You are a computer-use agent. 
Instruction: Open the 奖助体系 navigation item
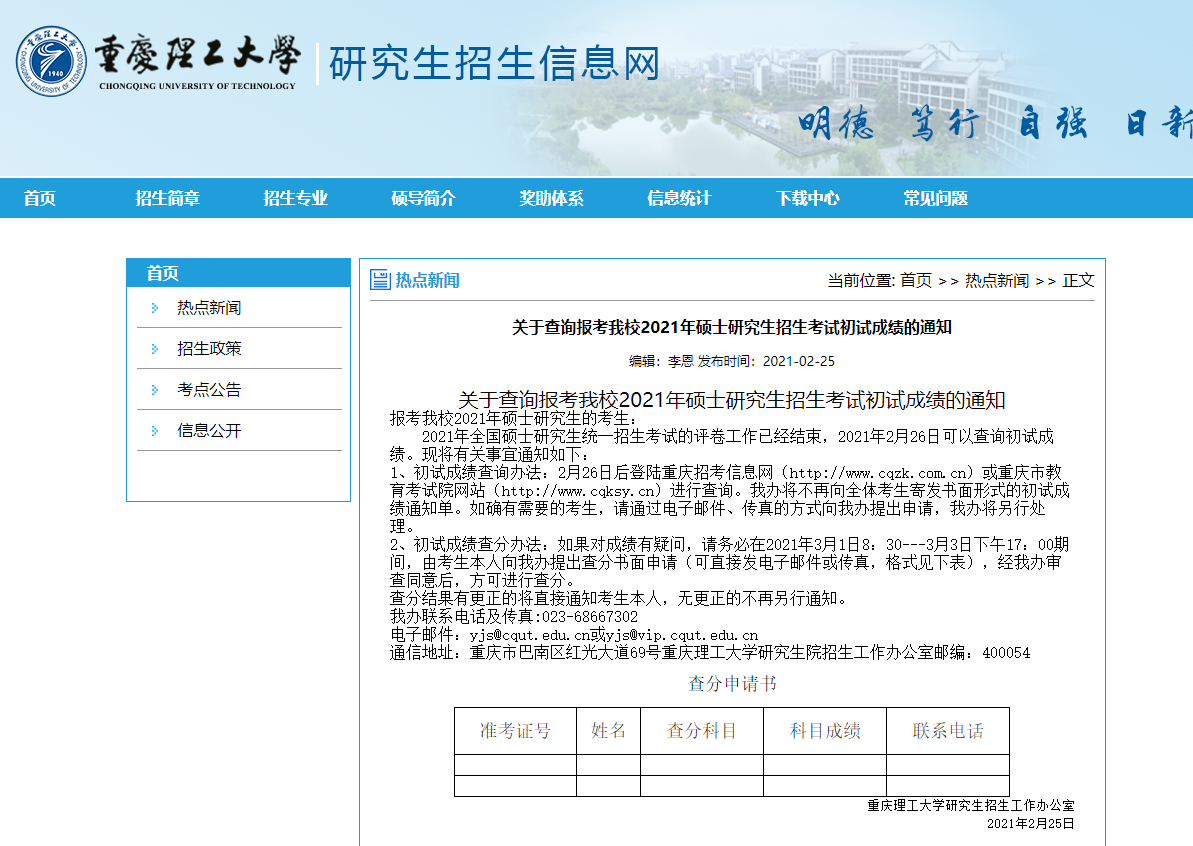[x=551, y=199]
